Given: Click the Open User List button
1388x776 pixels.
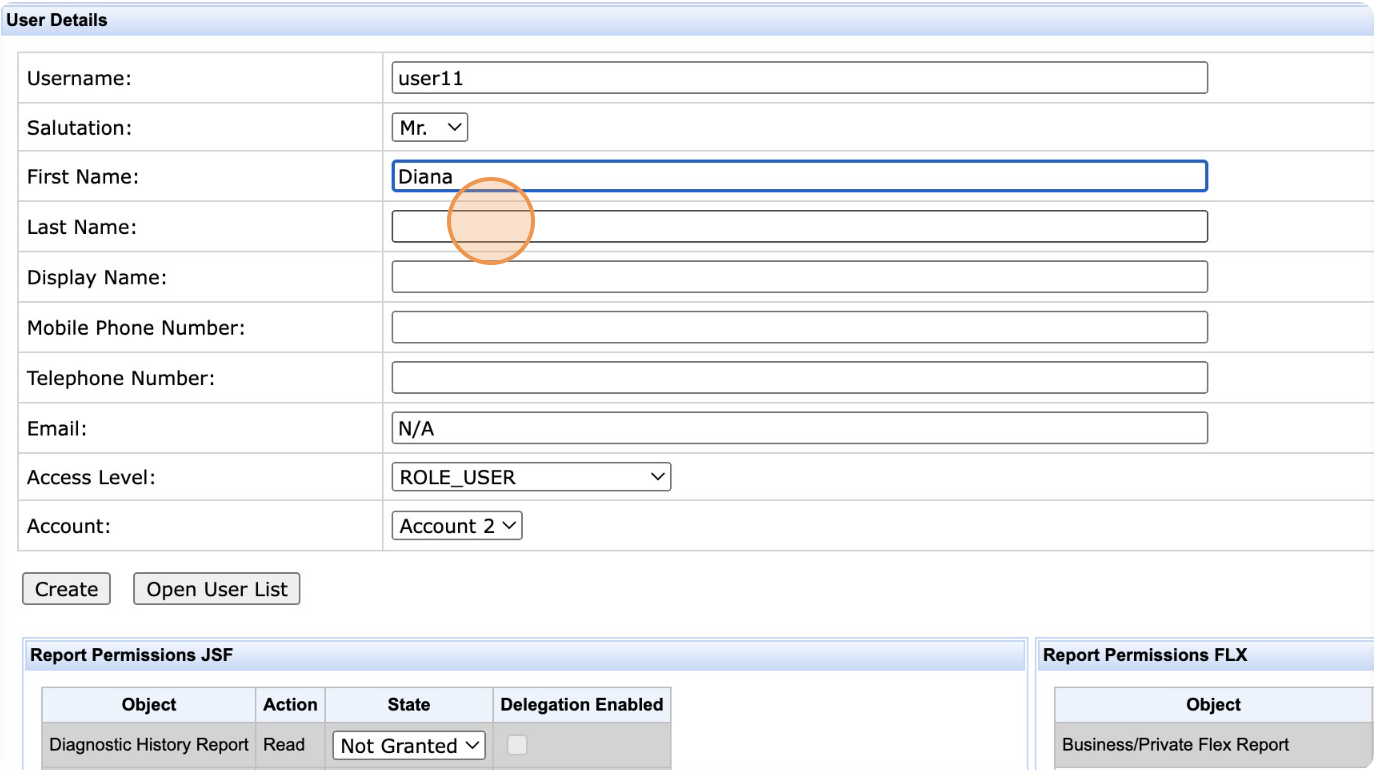Looking at the screenshot, I should coord(216,590).
